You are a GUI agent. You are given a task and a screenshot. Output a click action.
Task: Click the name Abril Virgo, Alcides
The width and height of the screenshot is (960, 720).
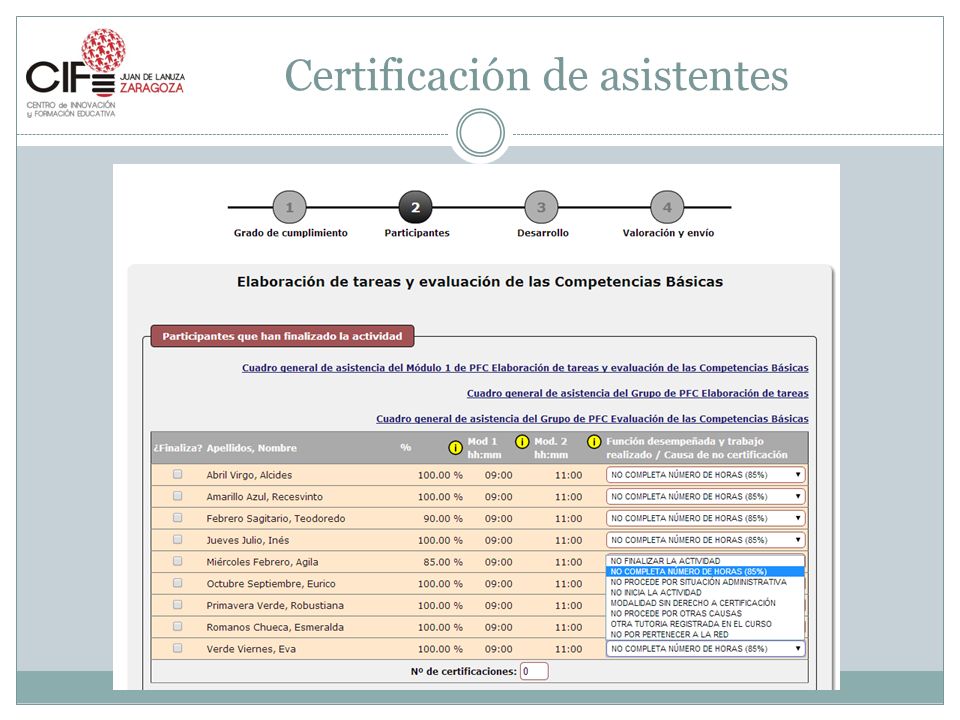pos(249,475)
